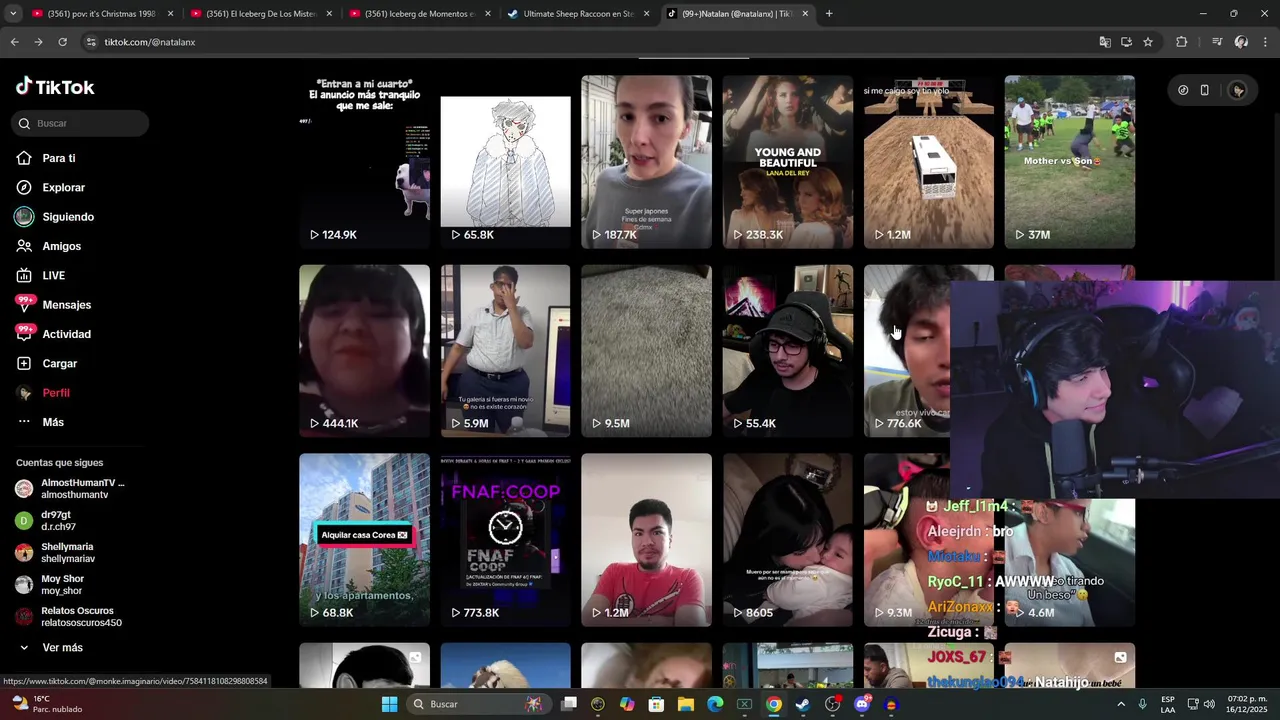Open File Explorer from the taskbar
The height and width of the screenshot is (720, 1280).
686,704
